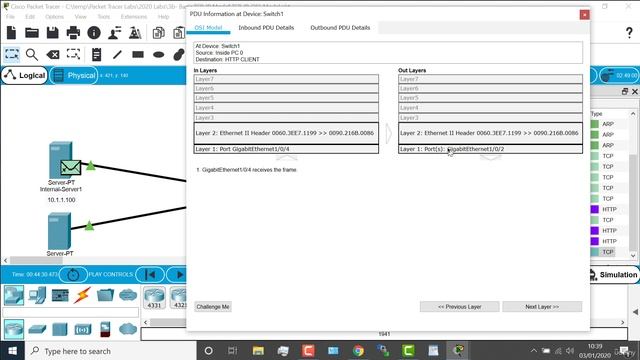Switch to Logical workspace view
640x360 pixels.
tap(25, 76)
